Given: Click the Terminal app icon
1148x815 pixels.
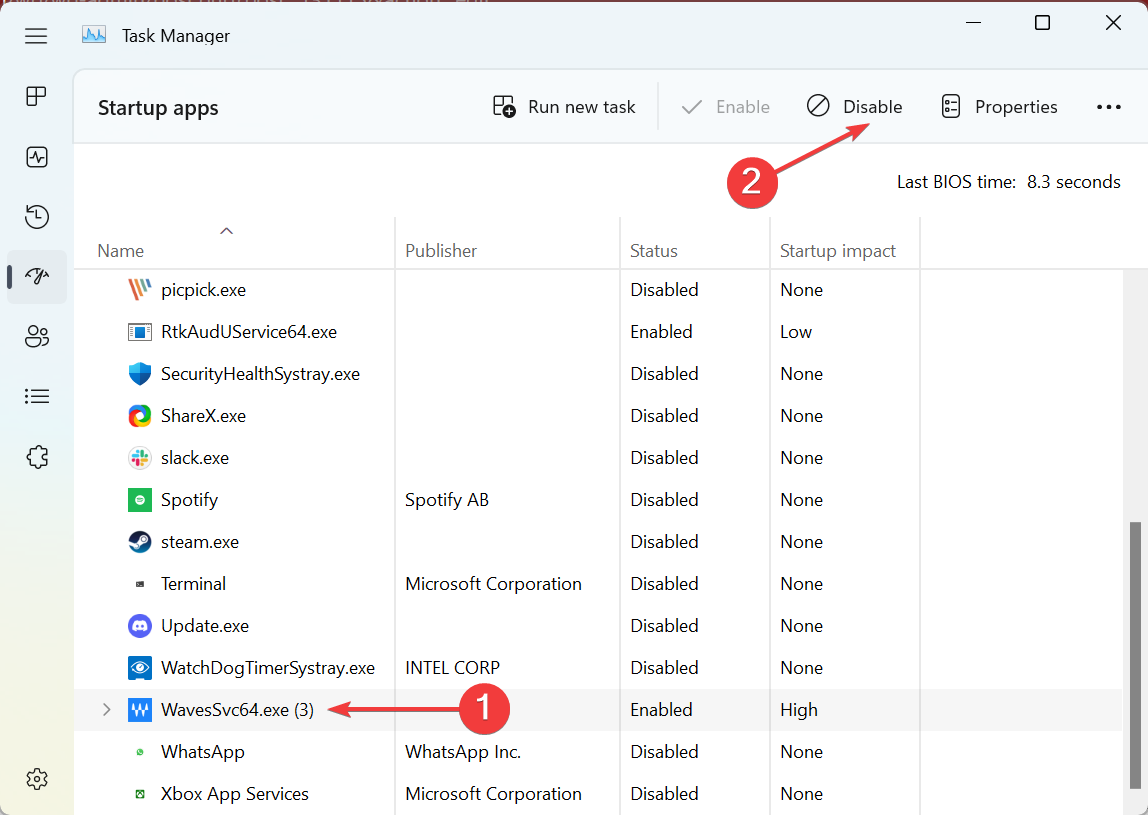Looking at the screenshot, I should [x=140, y=584].
